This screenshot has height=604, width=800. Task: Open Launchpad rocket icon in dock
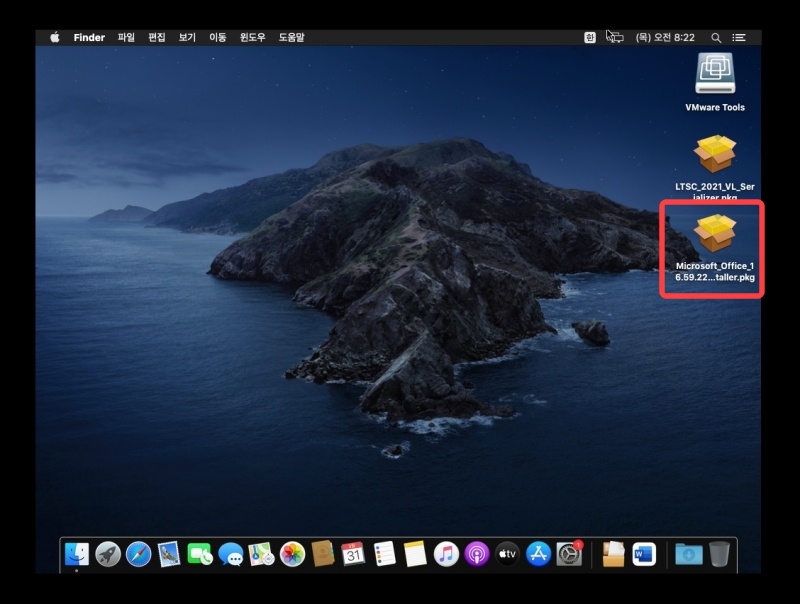[108, 554]
